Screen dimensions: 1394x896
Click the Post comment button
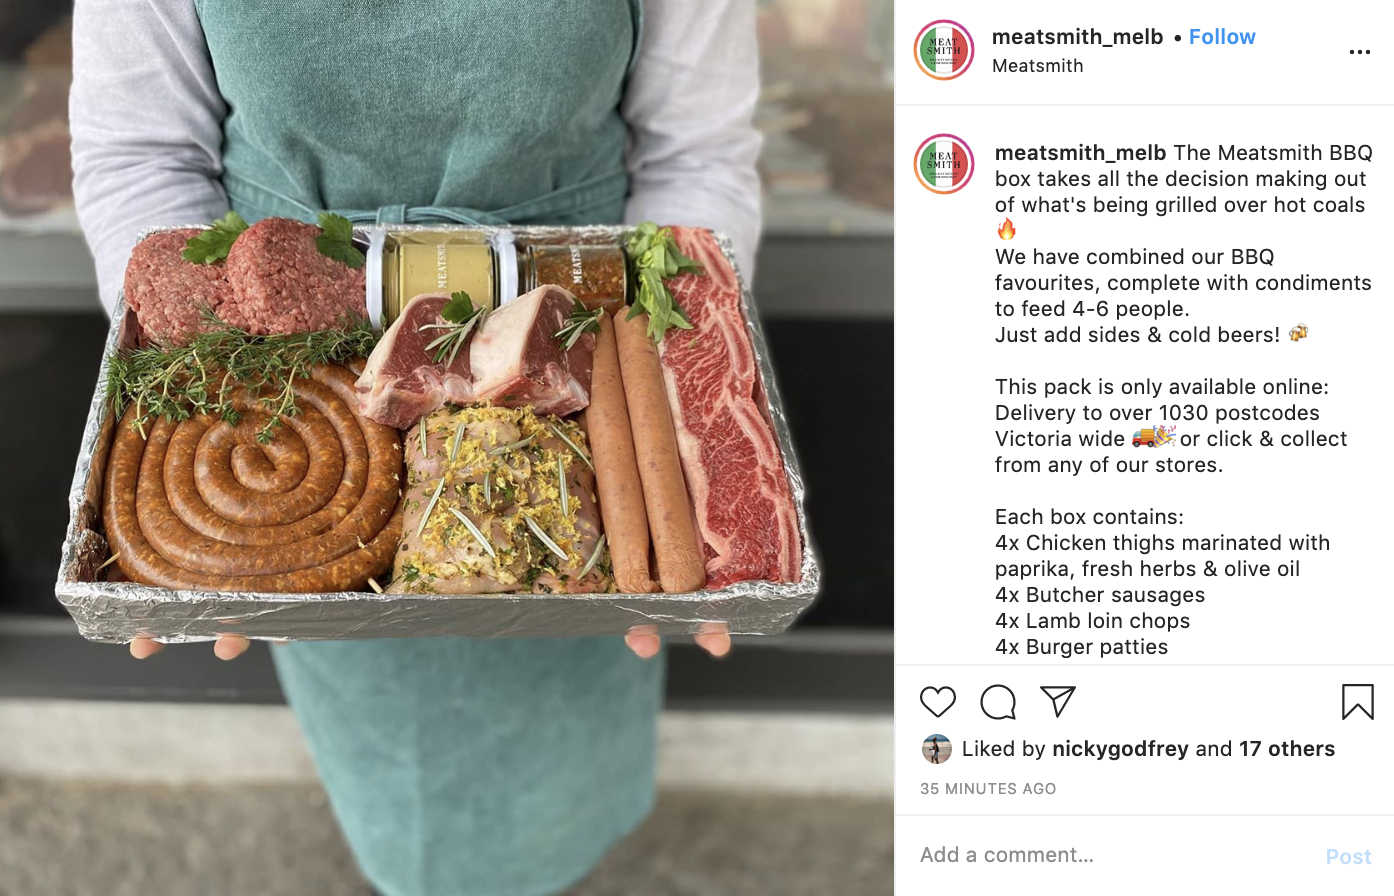coord(1348,857)
